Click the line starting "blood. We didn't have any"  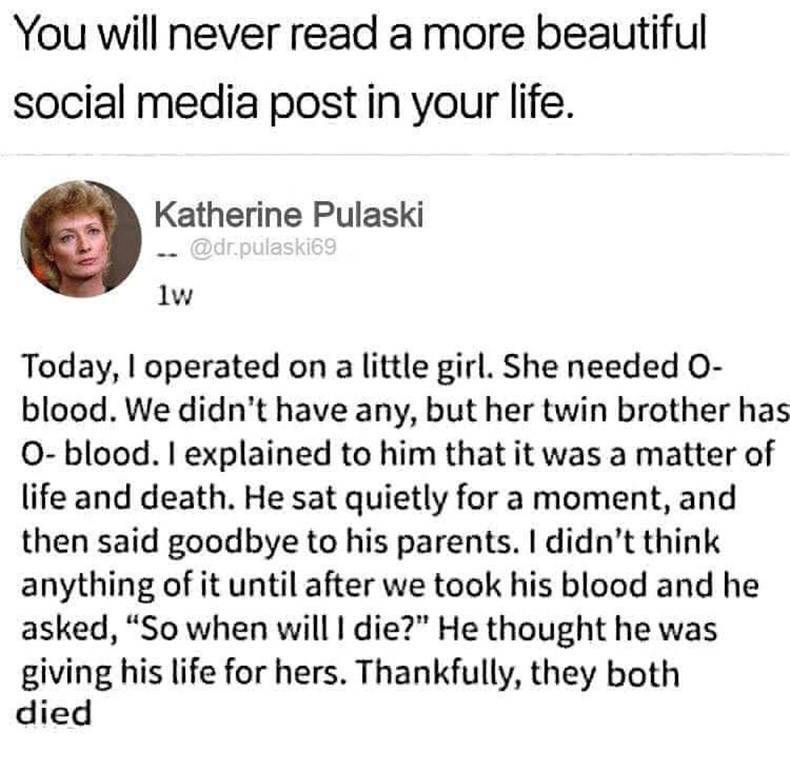[400, 413]
